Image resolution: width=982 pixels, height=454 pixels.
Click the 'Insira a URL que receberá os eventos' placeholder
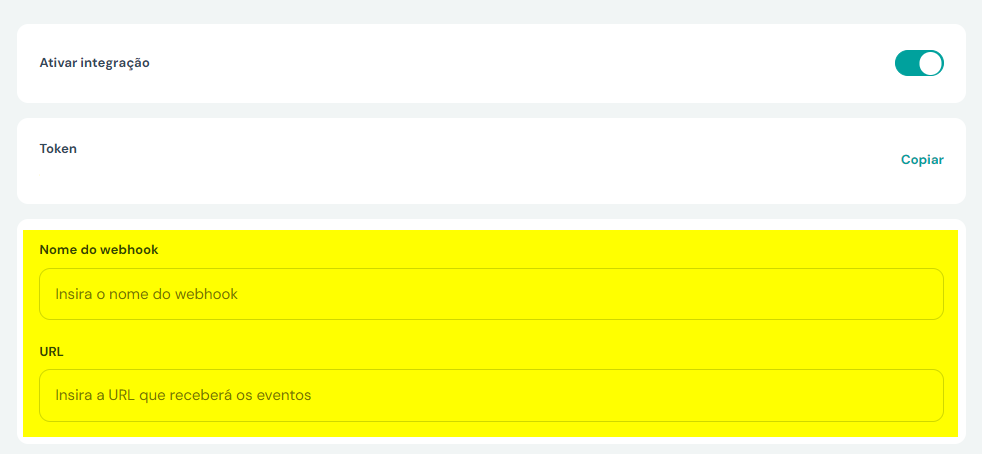[183, 396]
